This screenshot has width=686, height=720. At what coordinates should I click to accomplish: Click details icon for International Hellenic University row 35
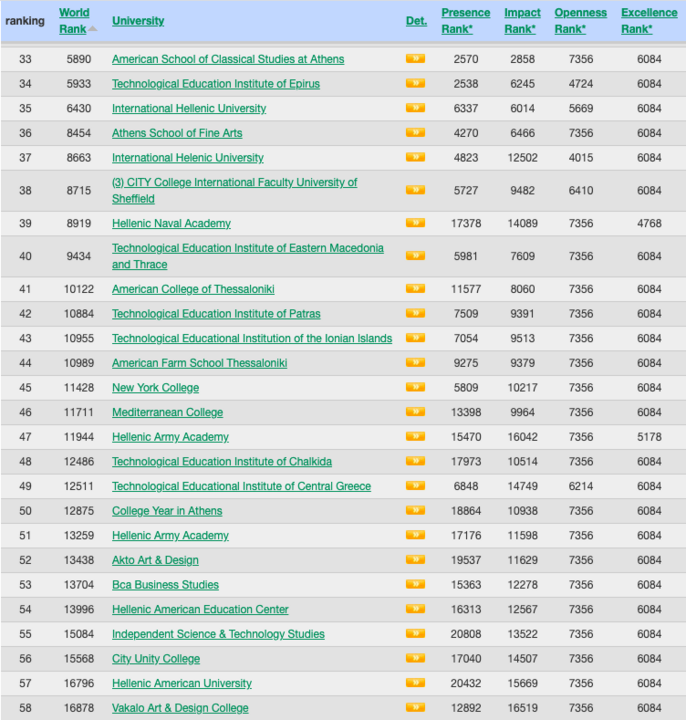415,108
